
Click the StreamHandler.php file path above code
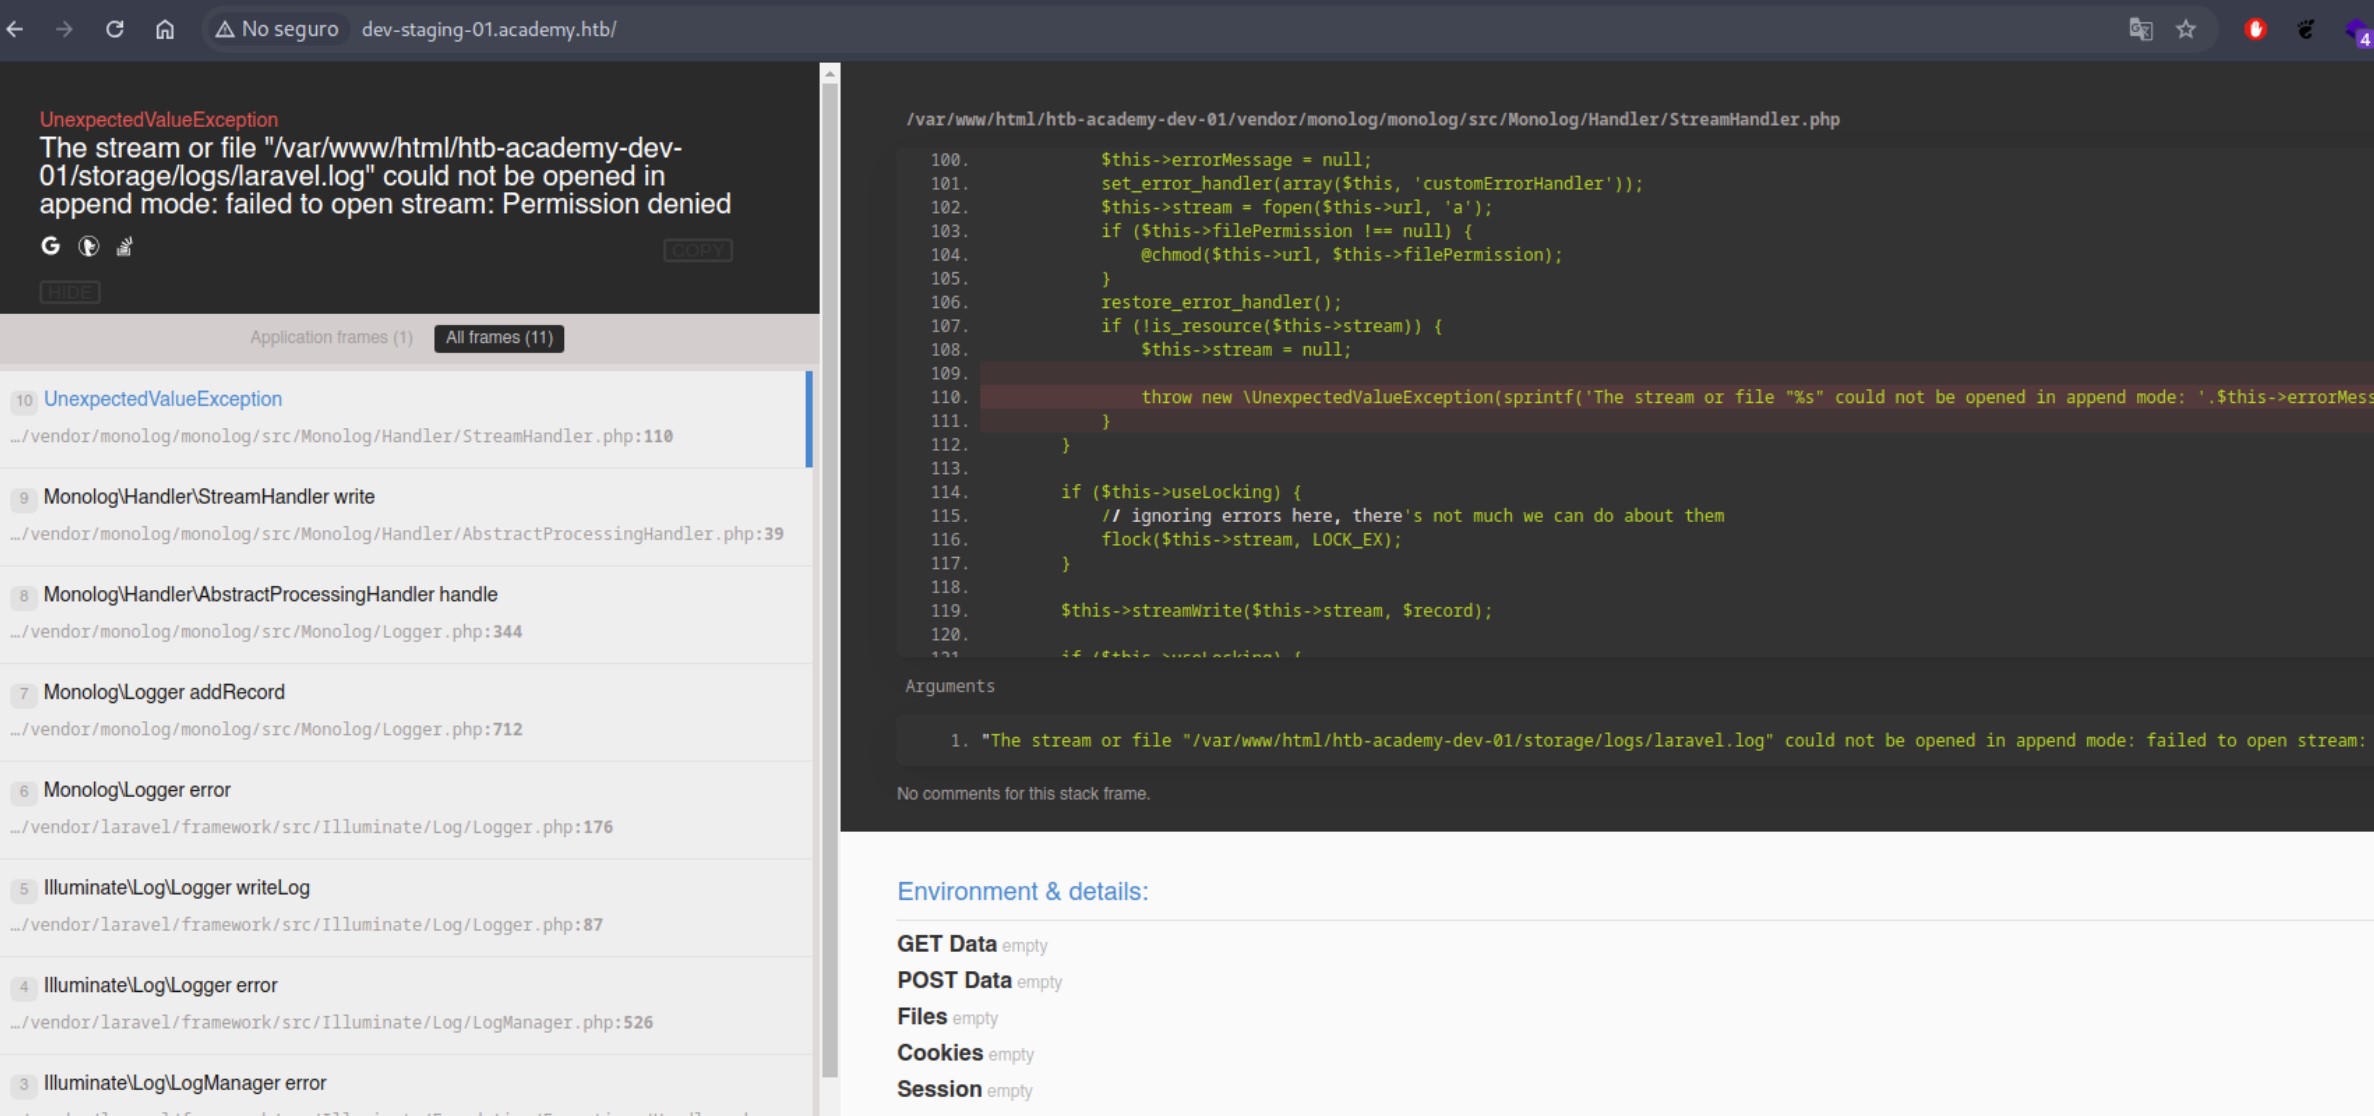coord(1372,119)
